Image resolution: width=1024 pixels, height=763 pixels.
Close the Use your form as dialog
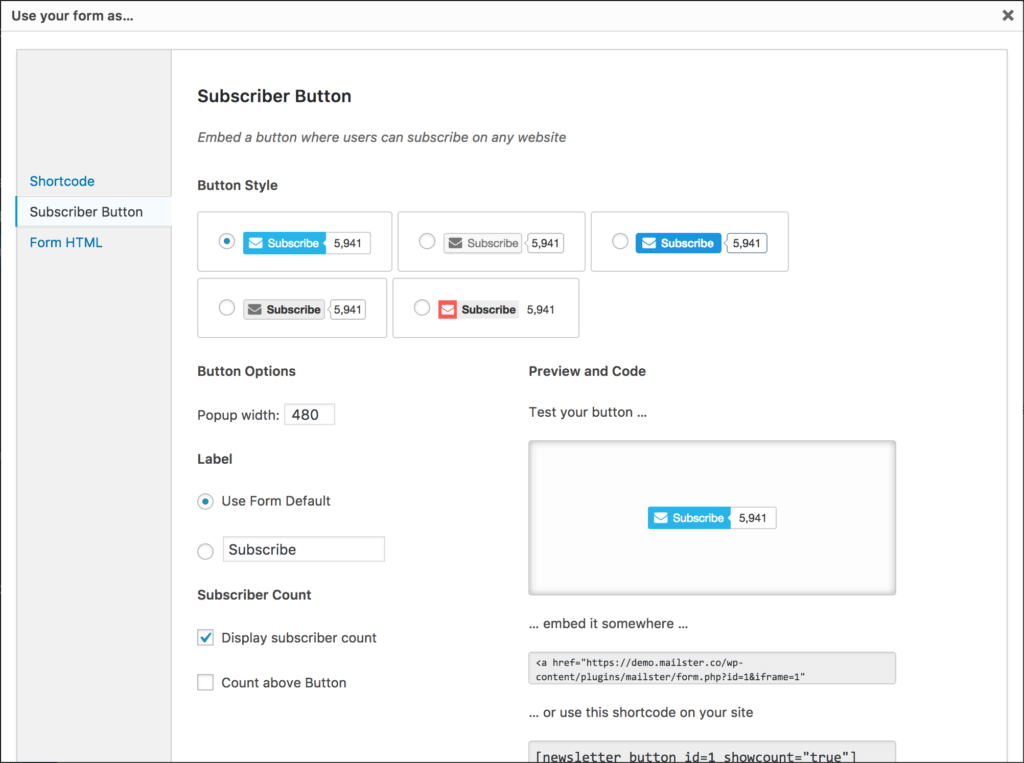tap(1007, 15)
